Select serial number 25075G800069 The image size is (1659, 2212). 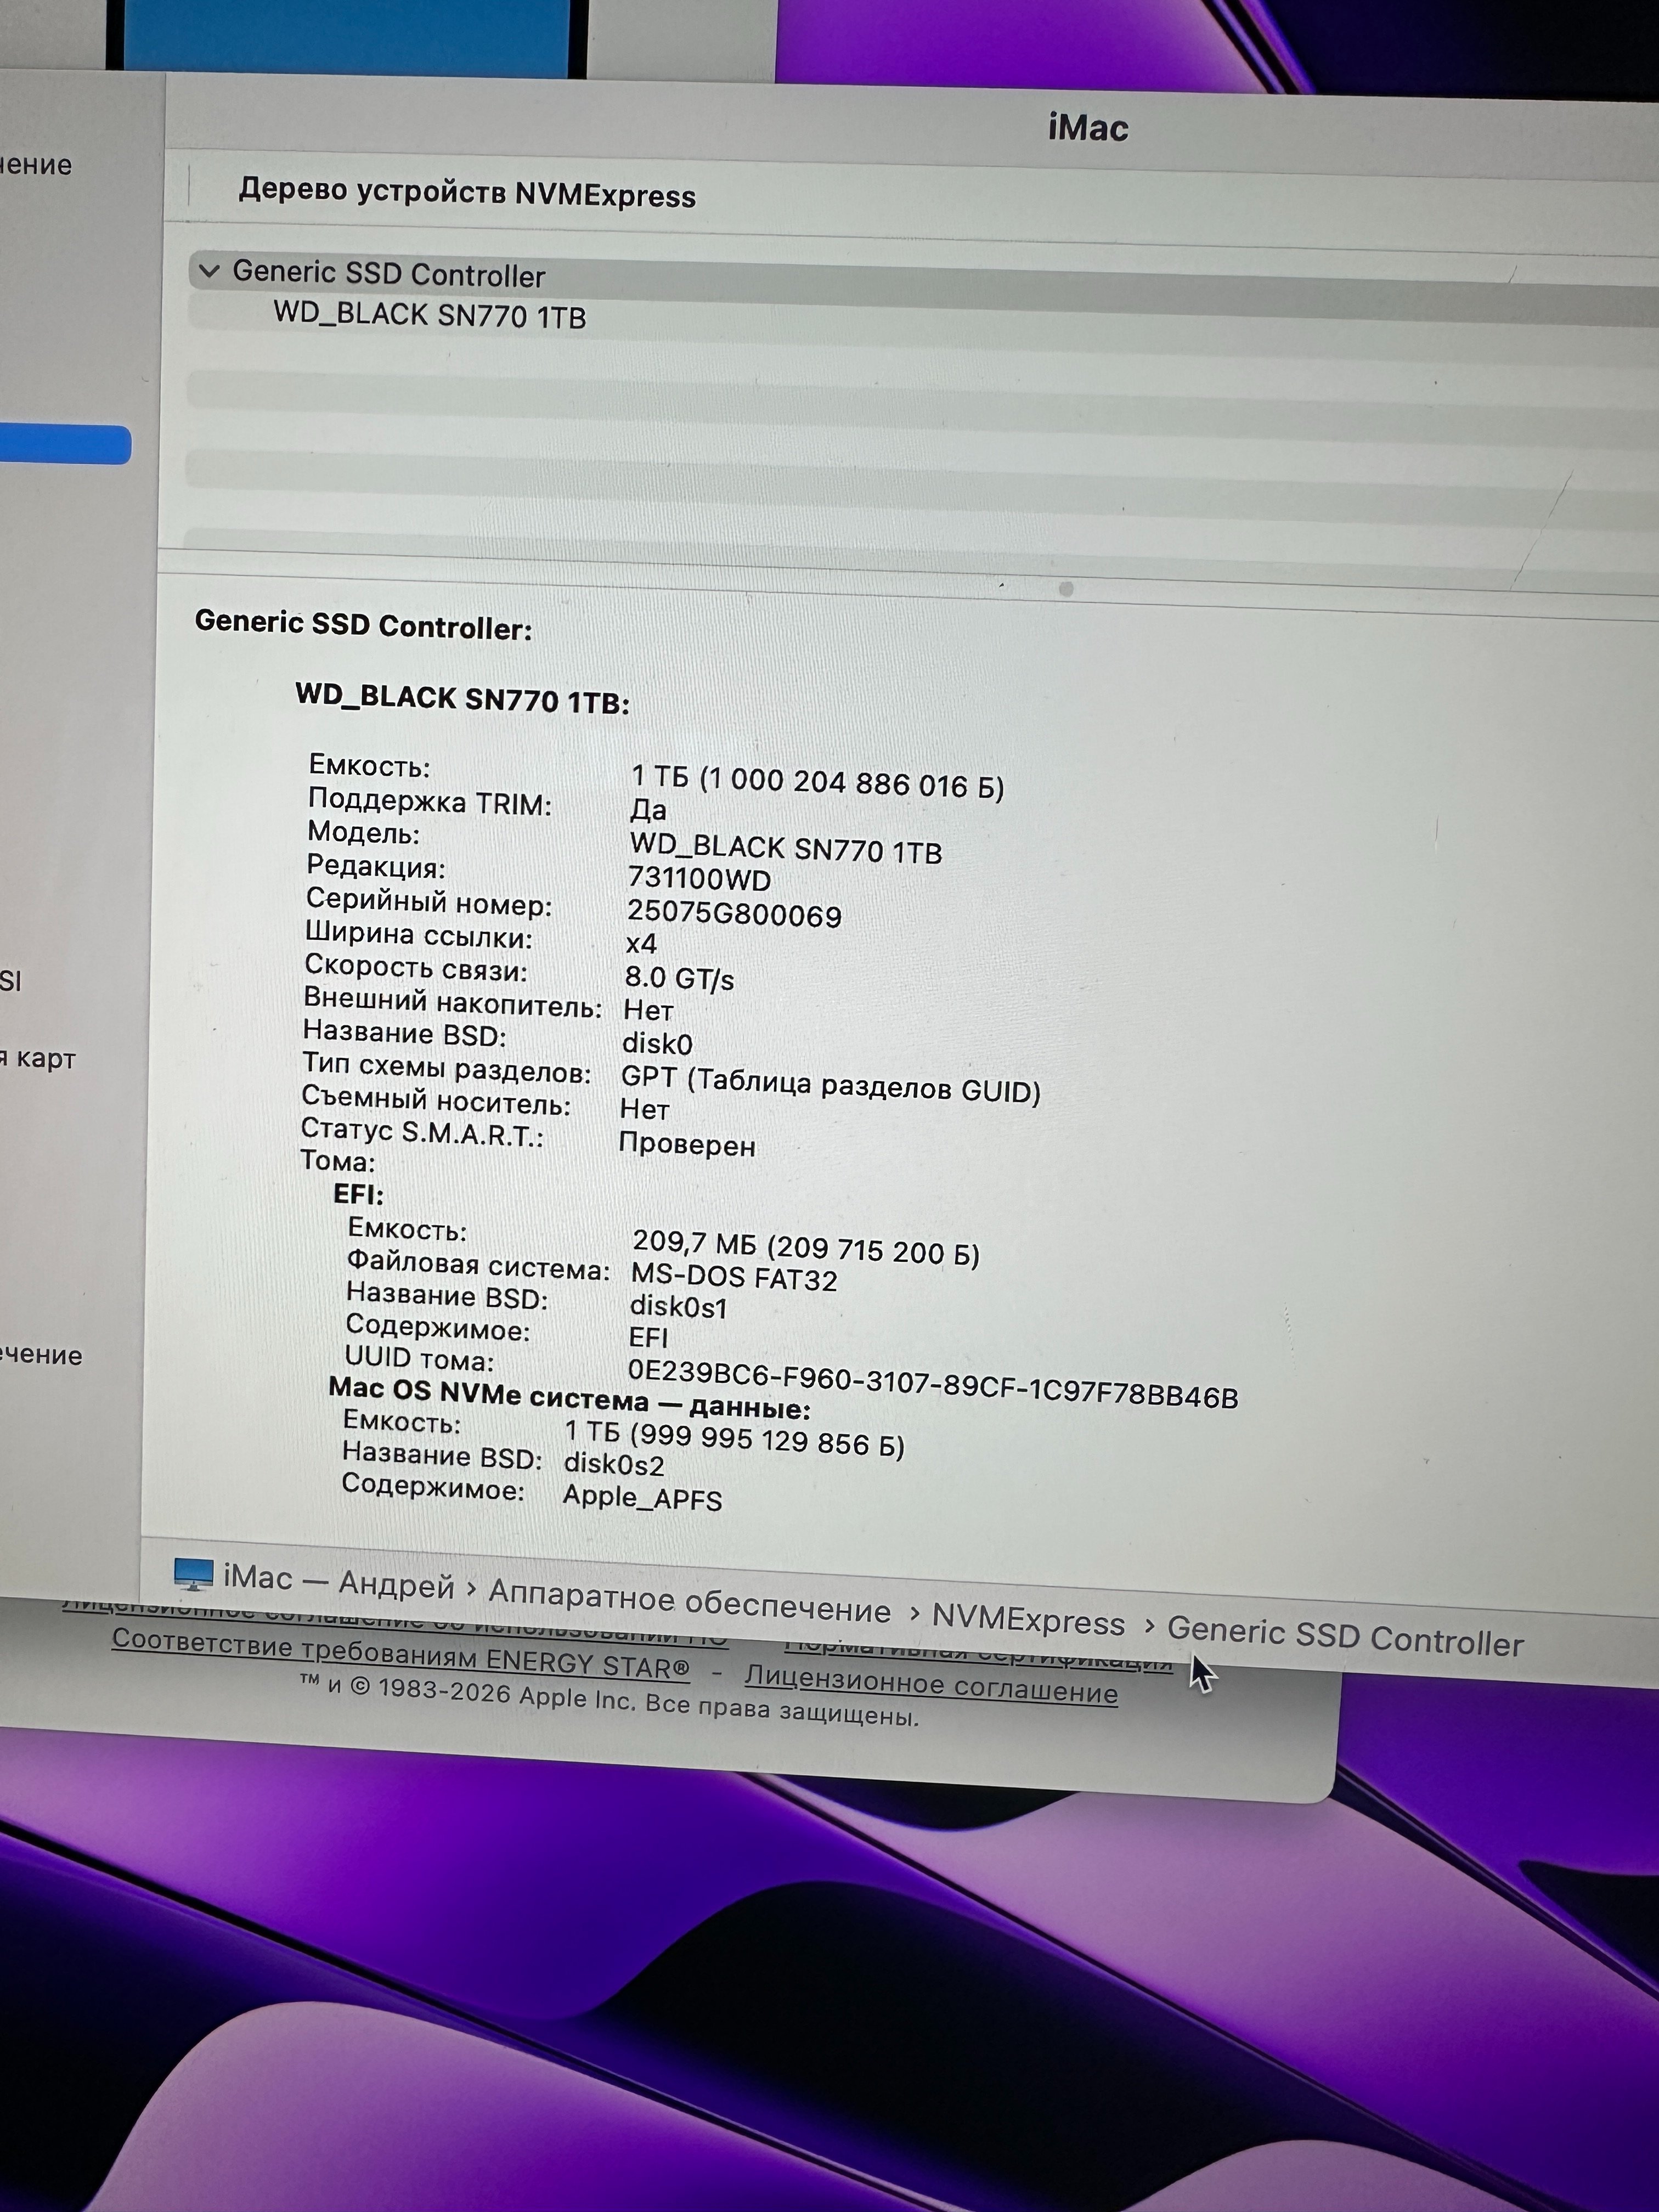[x=734, y=914]
